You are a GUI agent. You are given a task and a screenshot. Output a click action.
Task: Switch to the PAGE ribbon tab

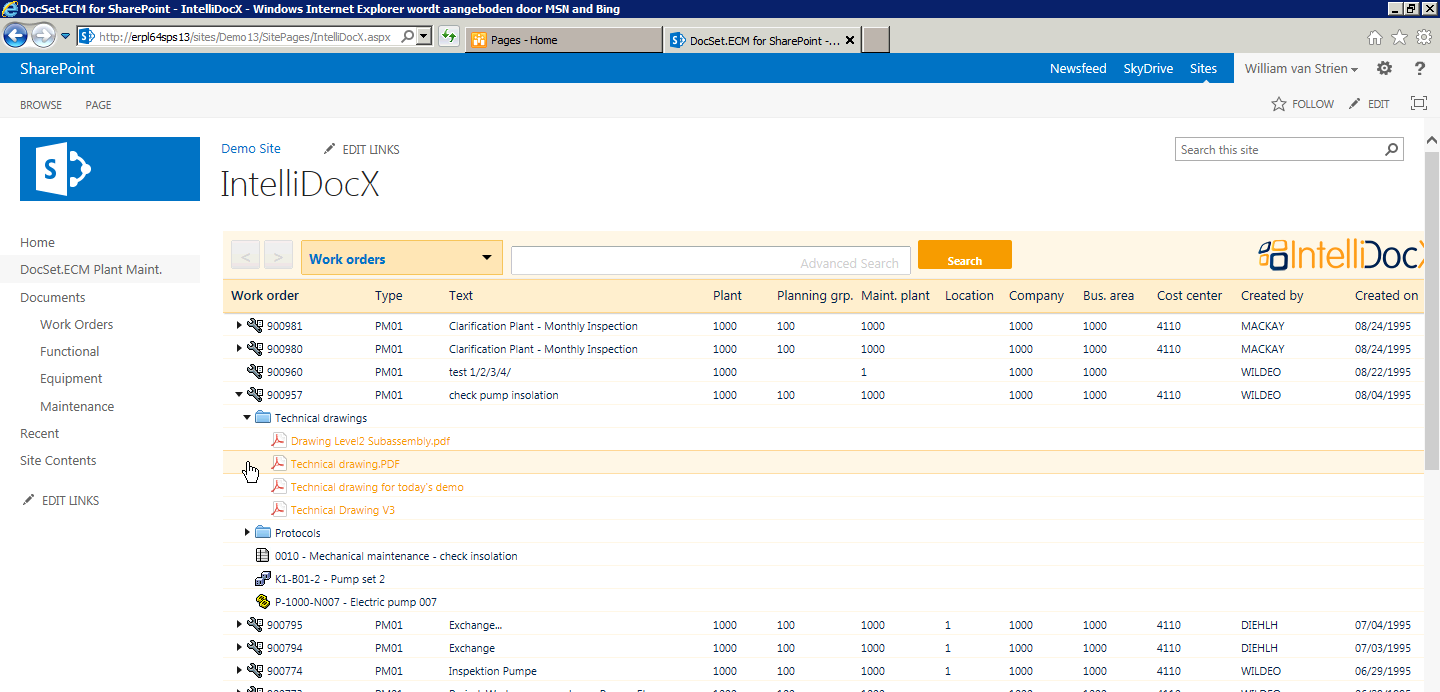point(97,104)
